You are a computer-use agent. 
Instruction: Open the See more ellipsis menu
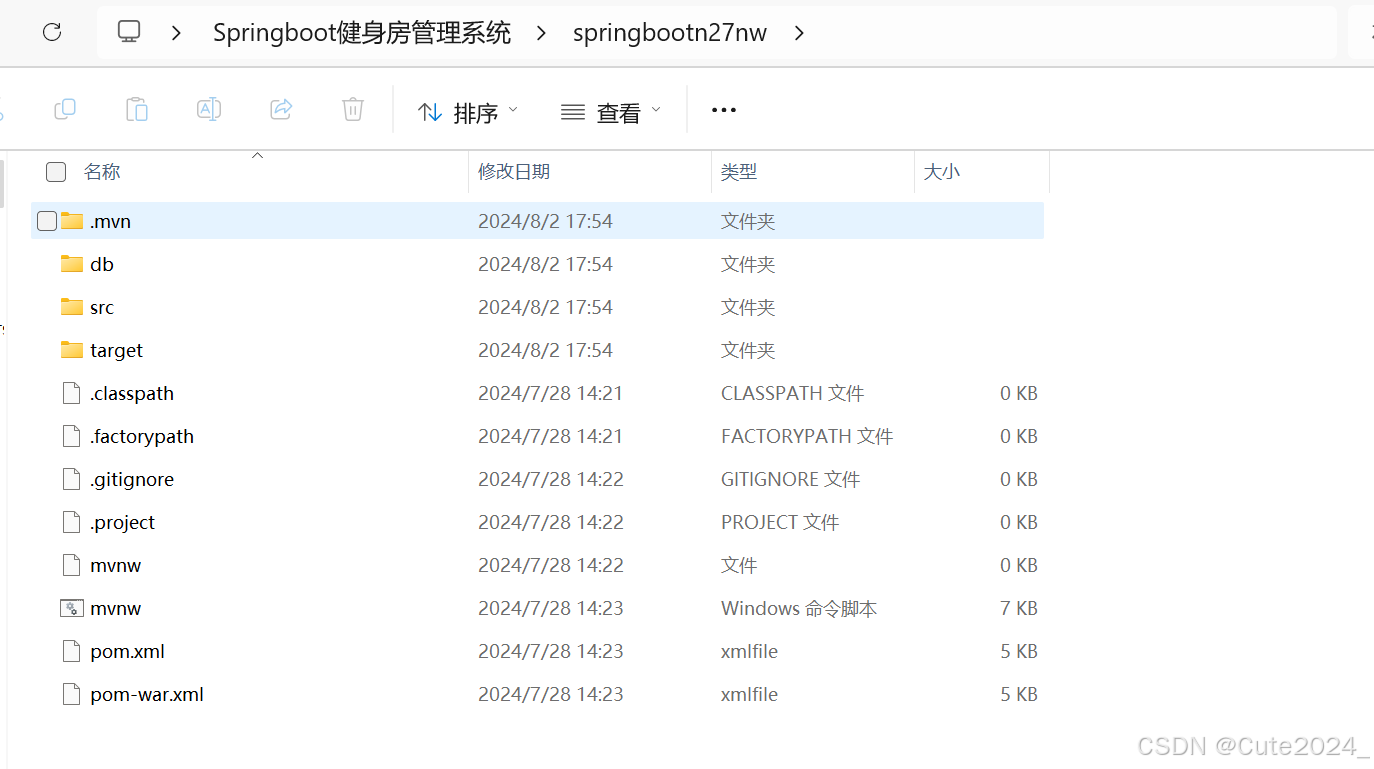[723, 110]
